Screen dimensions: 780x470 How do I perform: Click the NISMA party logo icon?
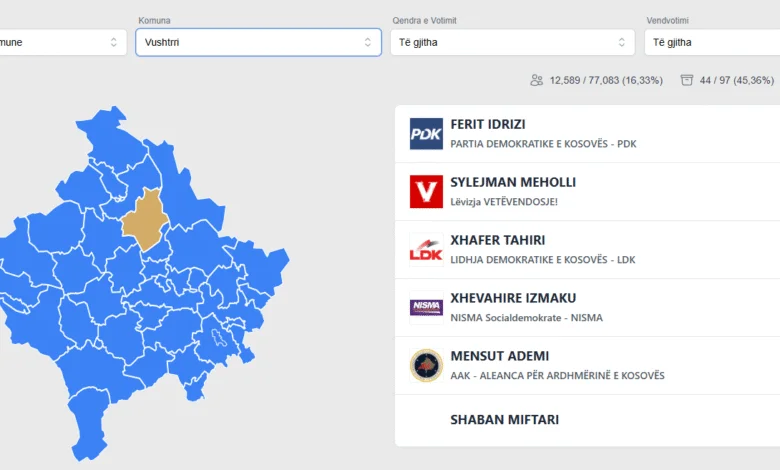pos(426,307)
